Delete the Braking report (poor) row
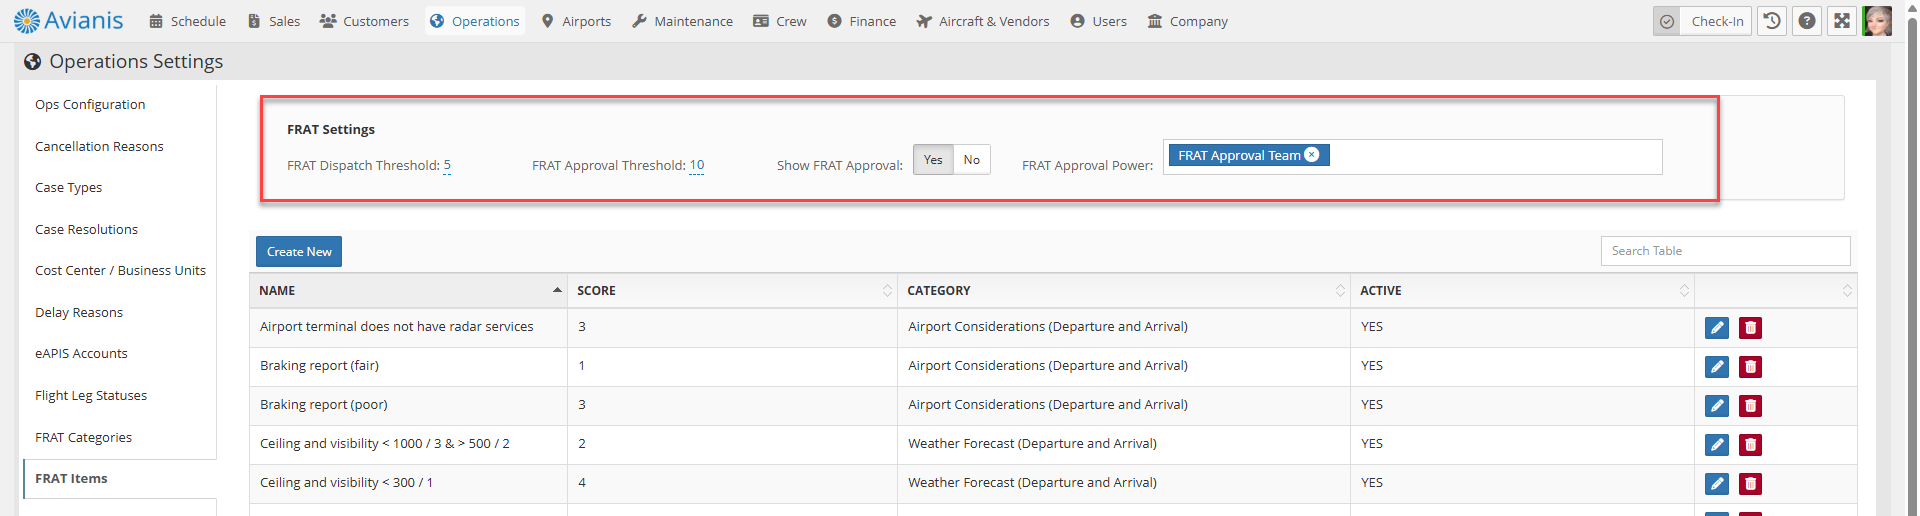1920x516 pixels. pyautogui.click(x=1750, y=406)
